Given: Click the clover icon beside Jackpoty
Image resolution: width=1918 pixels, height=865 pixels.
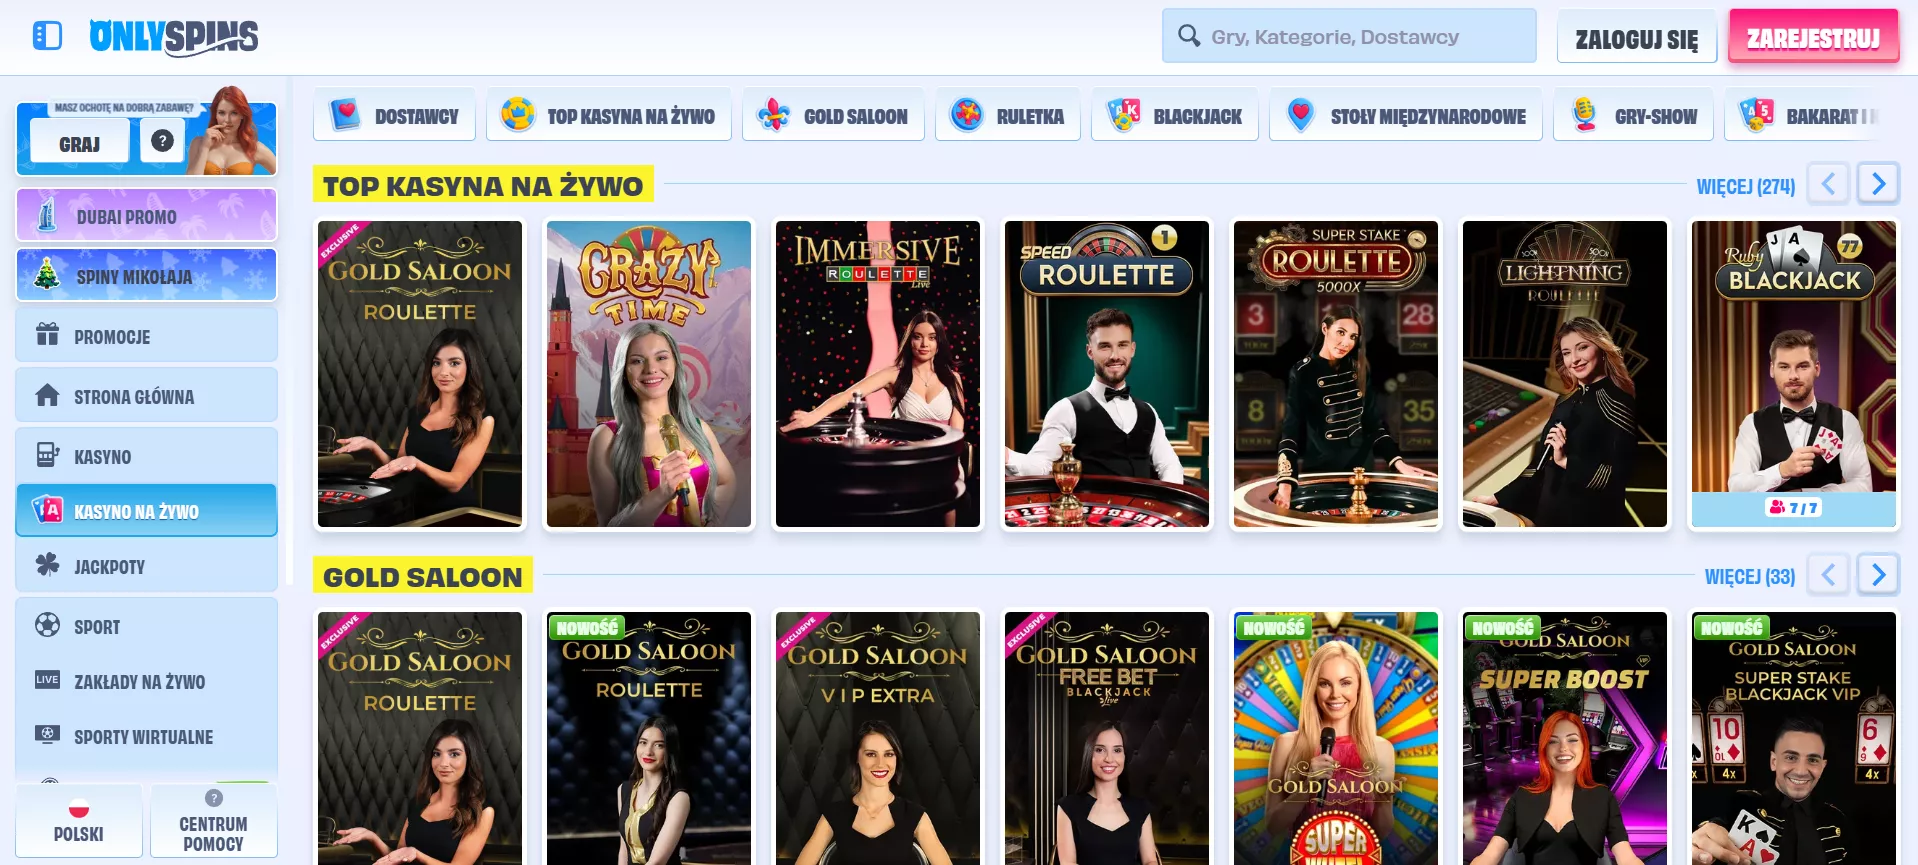Looking at the screenshot, I should [47, 566].
